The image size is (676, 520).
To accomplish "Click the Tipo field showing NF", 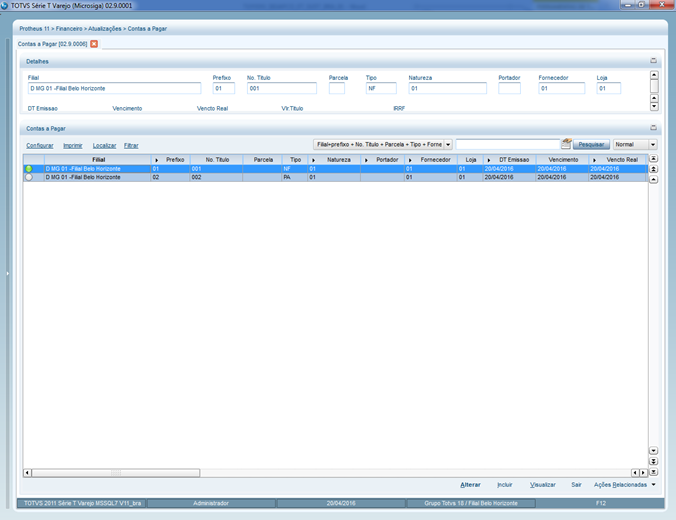I will [x=381, y=88].
